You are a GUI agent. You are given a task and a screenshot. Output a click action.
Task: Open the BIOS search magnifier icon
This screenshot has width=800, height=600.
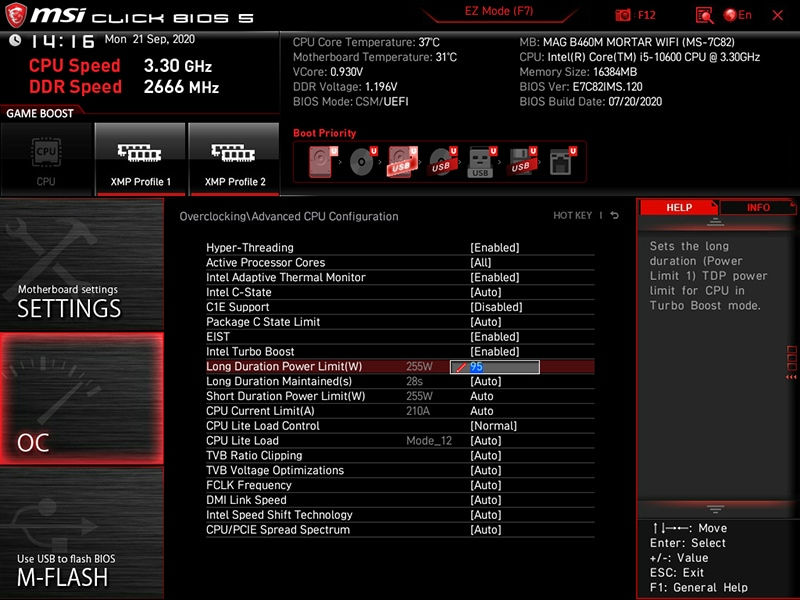[x=705, y=15]
